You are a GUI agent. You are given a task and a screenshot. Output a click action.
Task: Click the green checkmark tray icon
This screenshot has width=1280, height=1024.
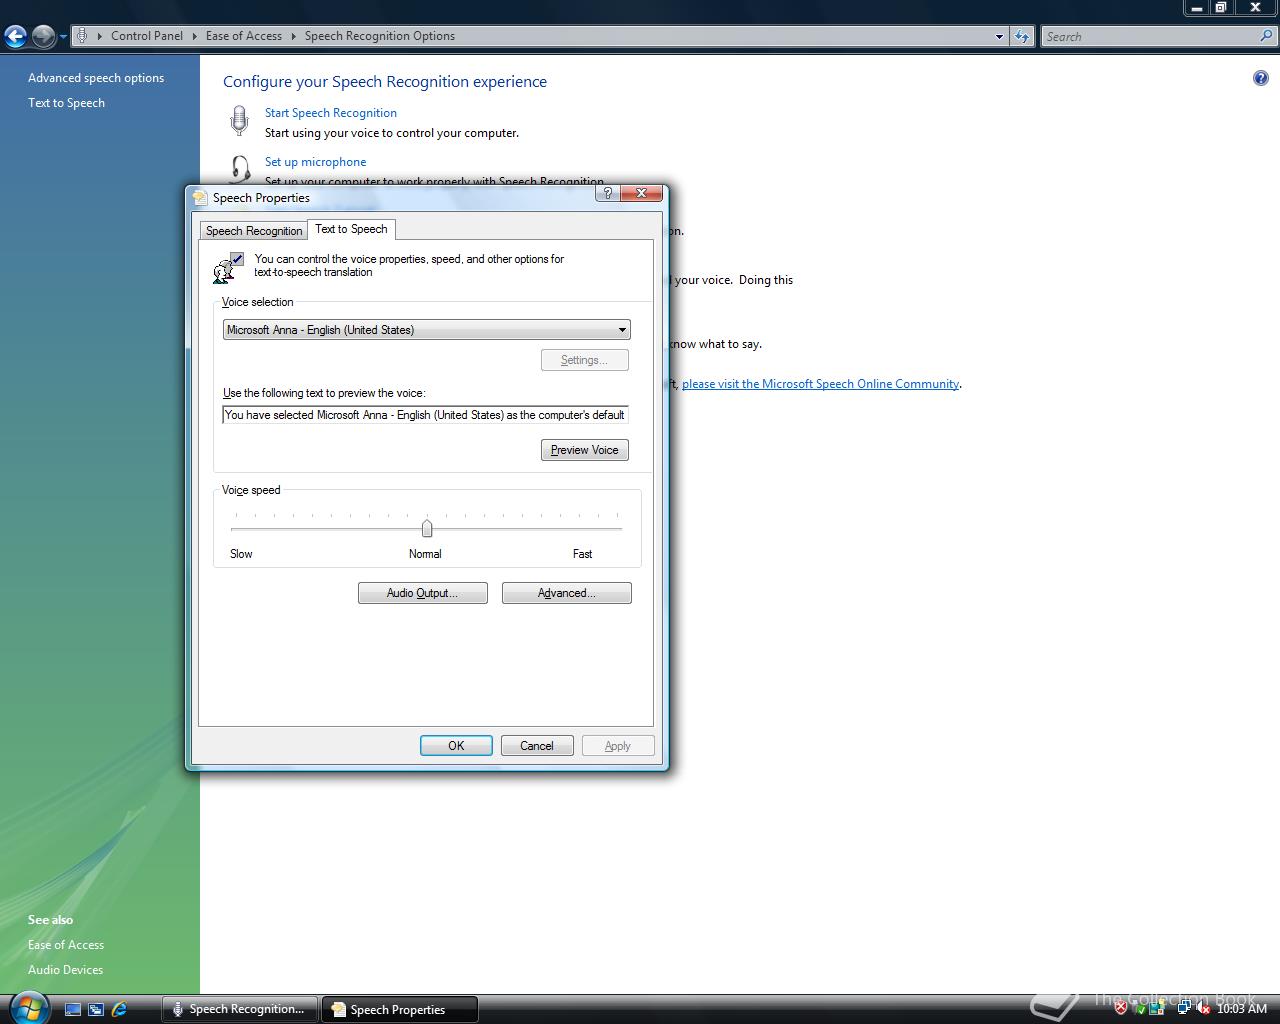pyautogui.click(x=1141, y=1009)
